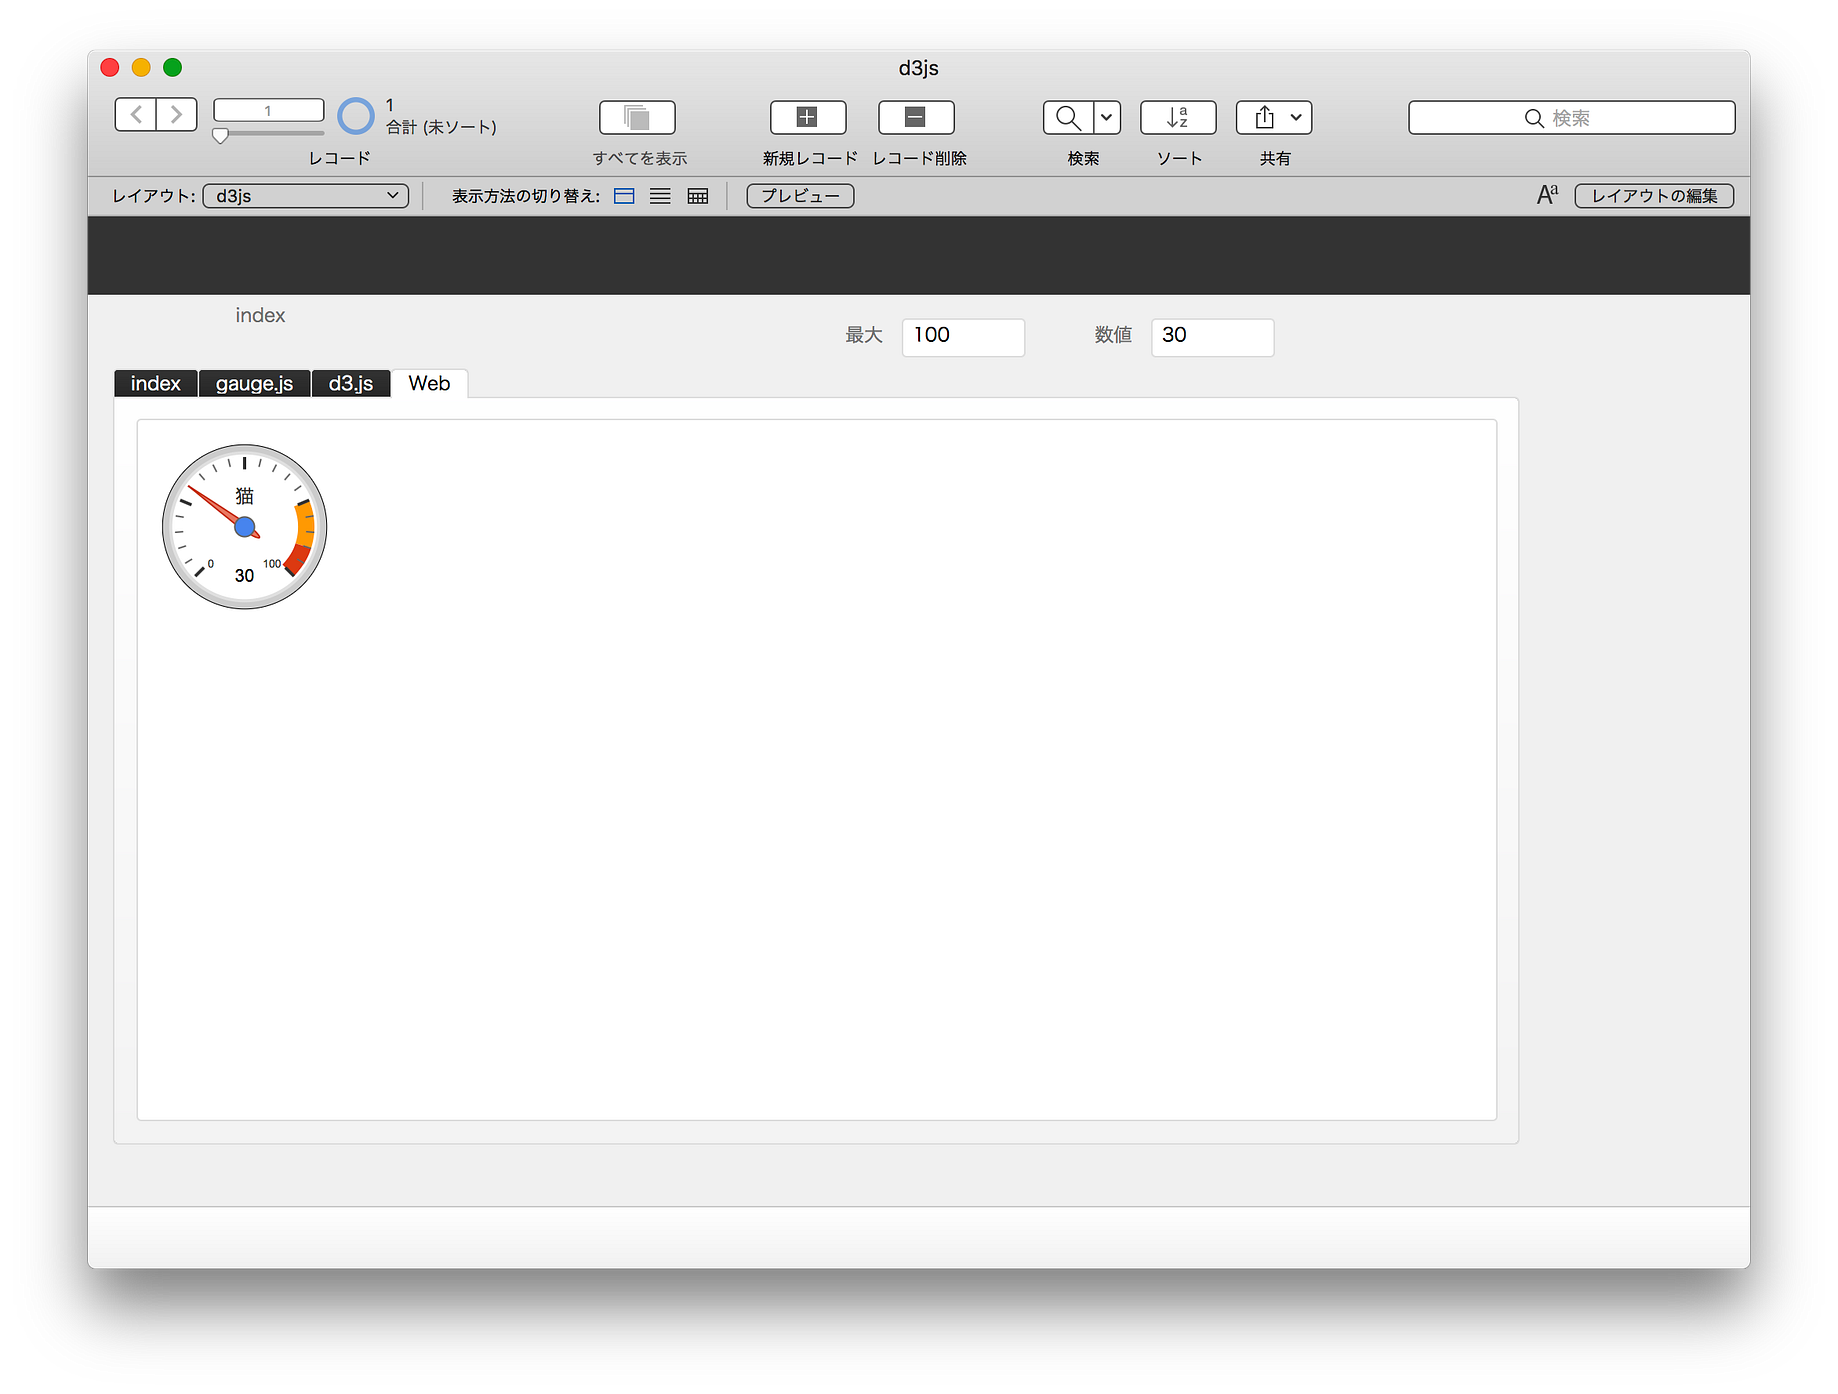This screenshot has height=1394, width=1838.
Task: Delete current record via レコード削除 icon
Action: point(915,117)
